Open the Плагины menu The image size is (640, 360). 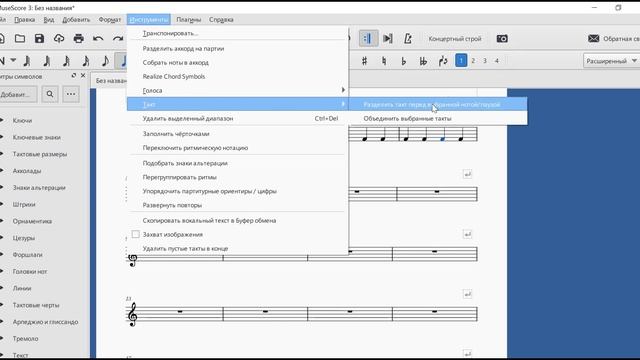pos(188,20)
